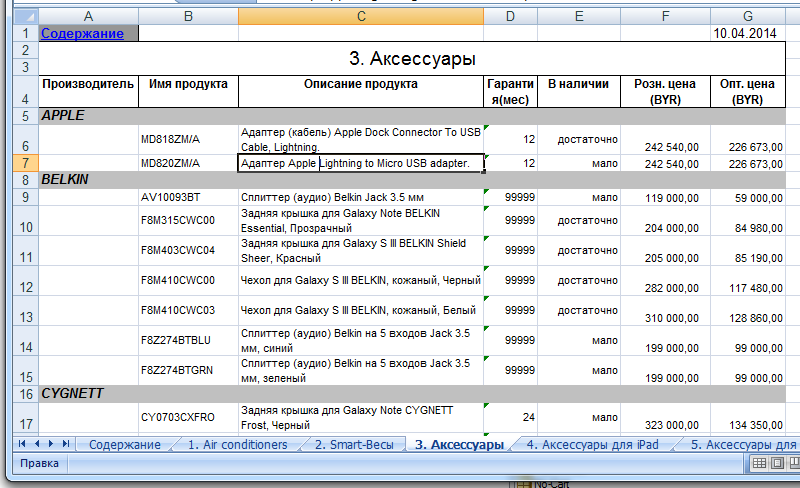
Task: Select column B header
Action: tap(188, 16)
